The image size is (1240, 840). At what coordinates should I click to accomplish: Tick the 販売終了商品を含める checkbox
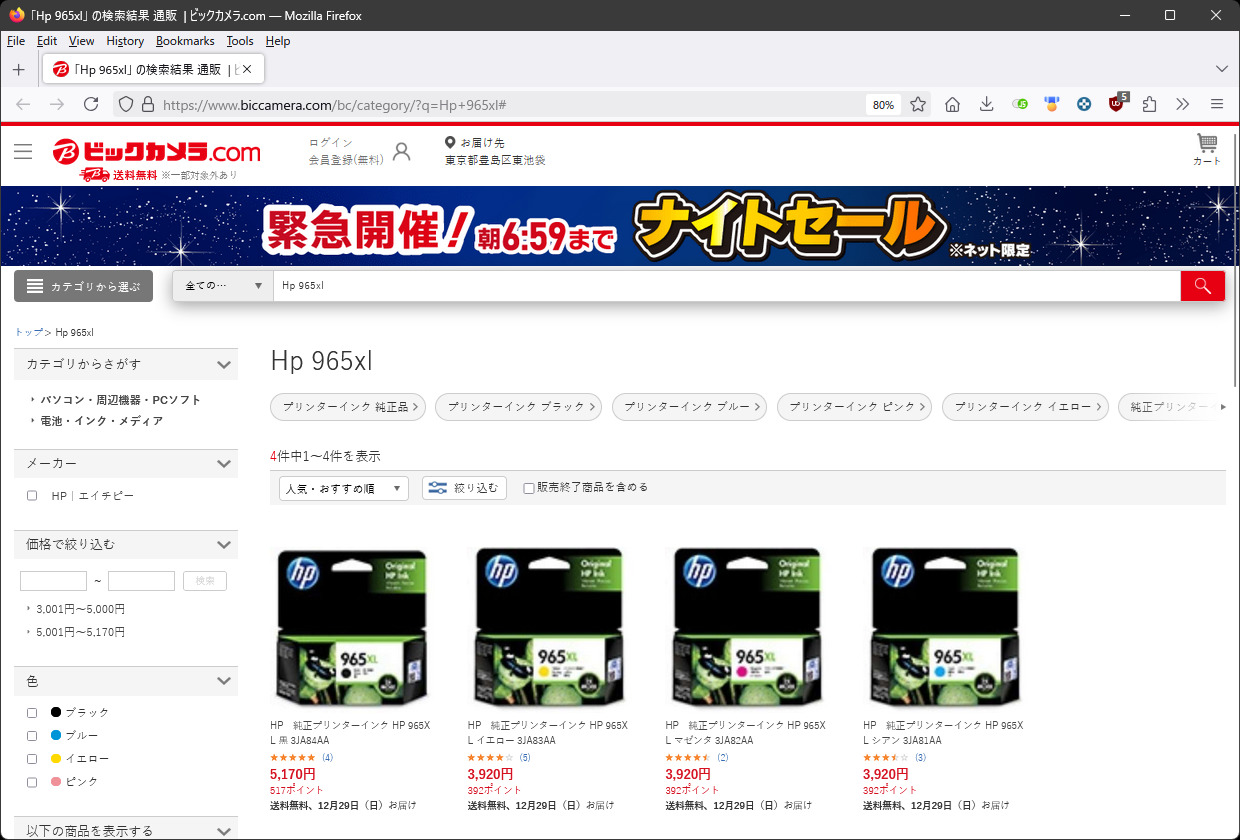pyautogui.click(x=529, y=488)
